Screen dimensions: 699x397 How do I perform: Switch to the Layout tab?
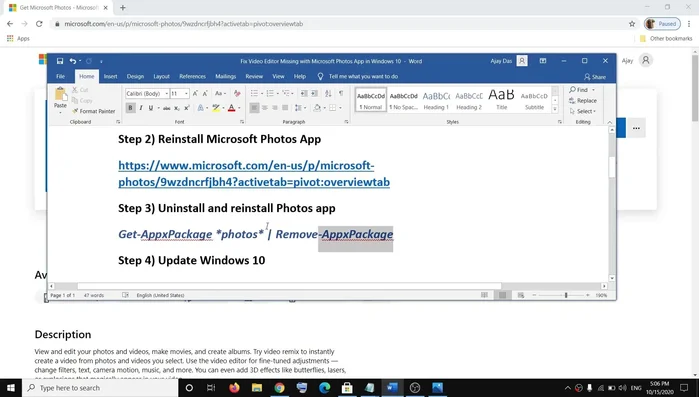pos(161,76)
